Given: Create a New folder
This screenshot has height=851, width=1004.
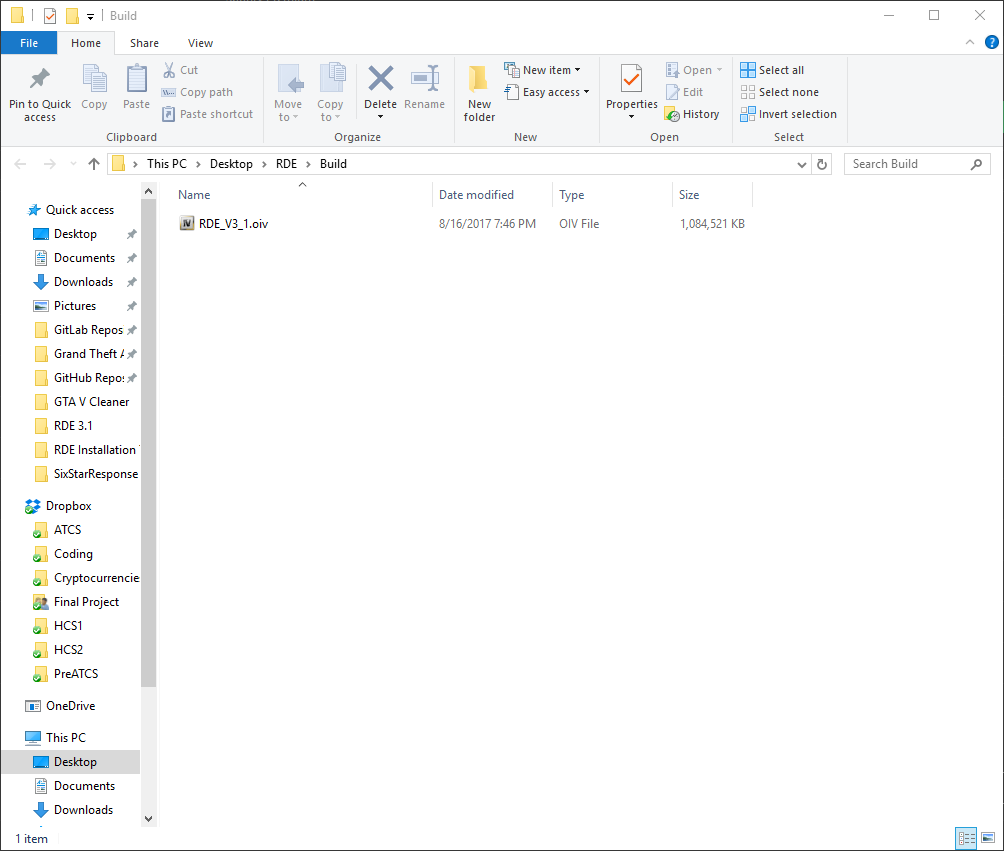Looking at the screenshot, I should (479, 93).
